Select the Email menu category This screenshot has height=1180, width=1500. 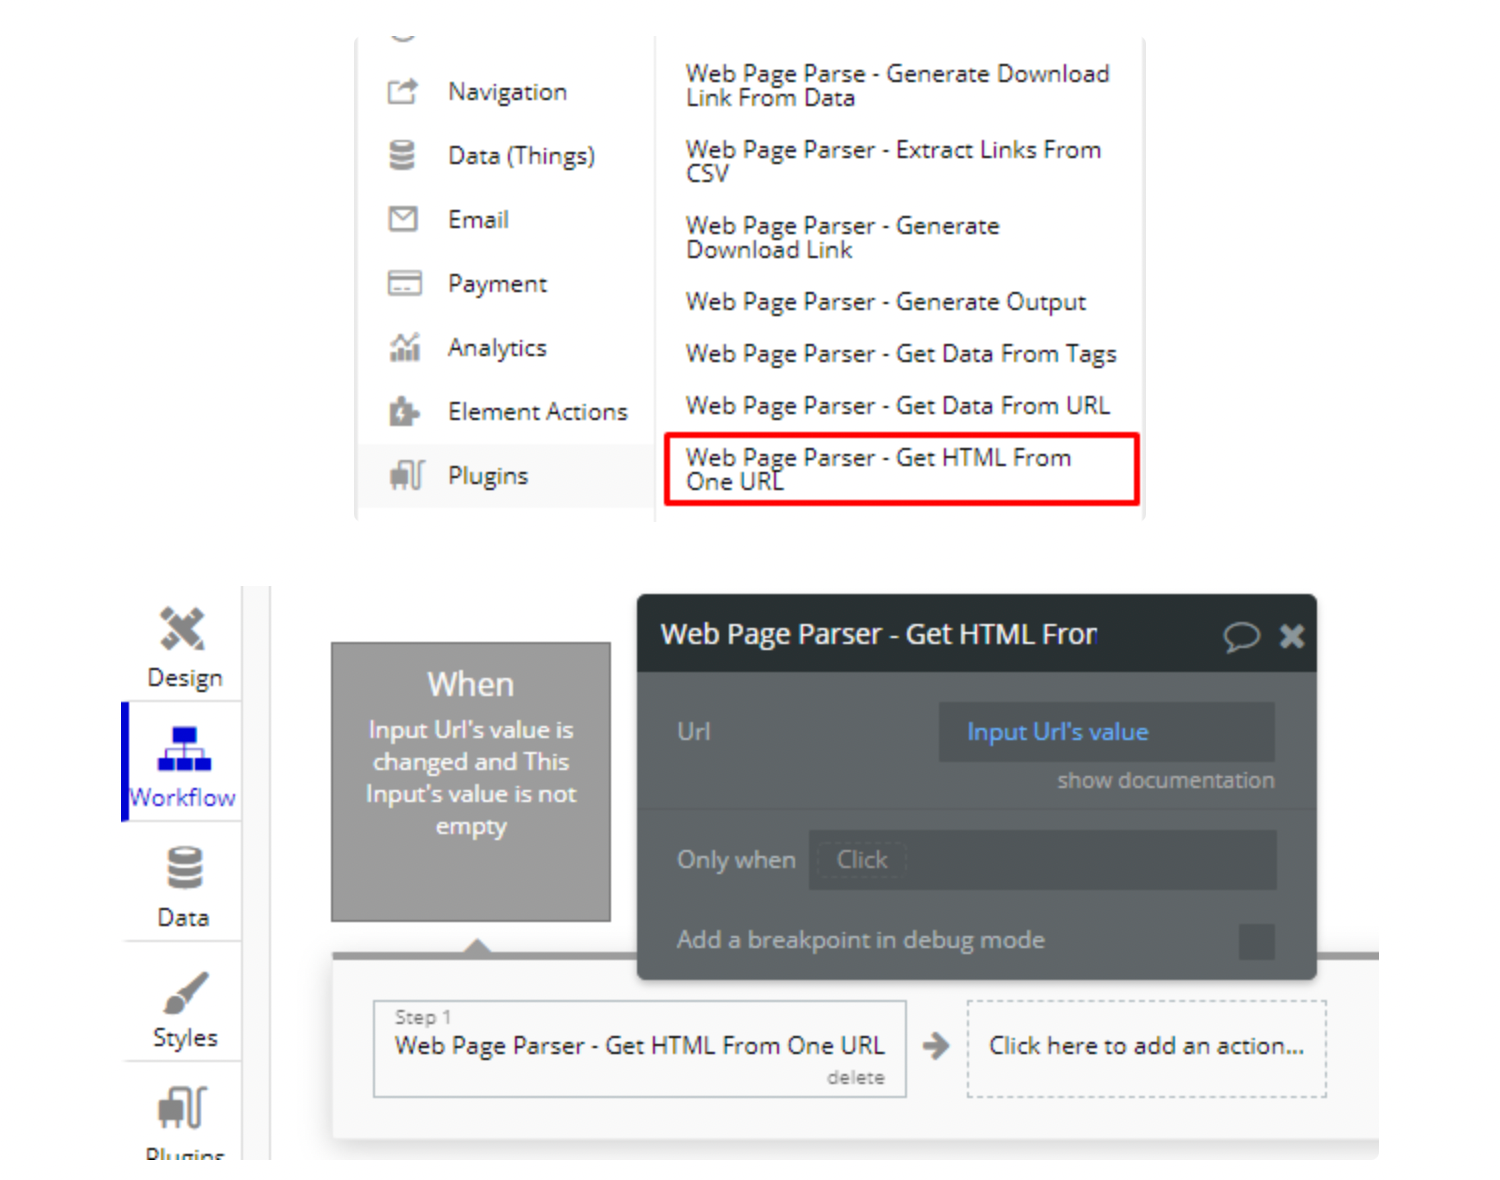[478, 219]
